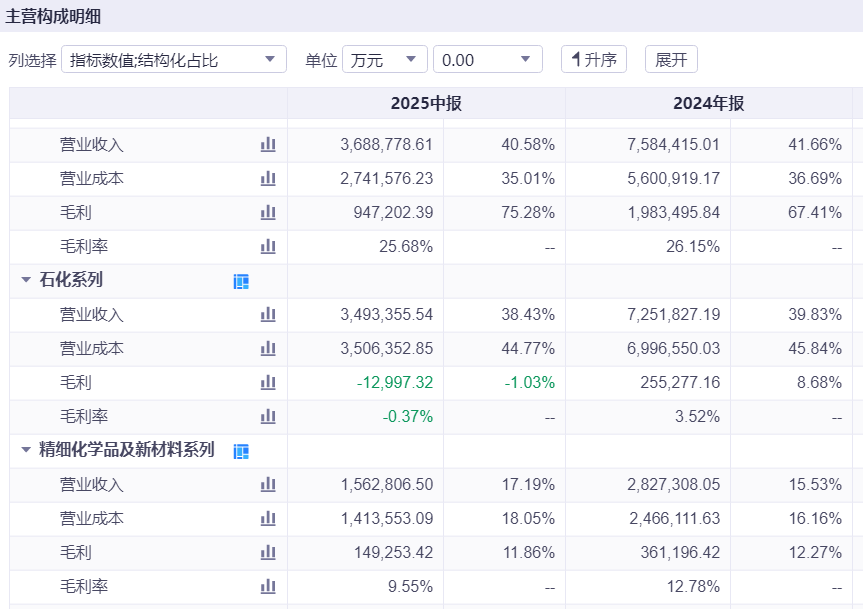Viewport: 863px width, 609px height.
Task: Open the 0.00 decimal format dropdown
Action: pos(488,59)
